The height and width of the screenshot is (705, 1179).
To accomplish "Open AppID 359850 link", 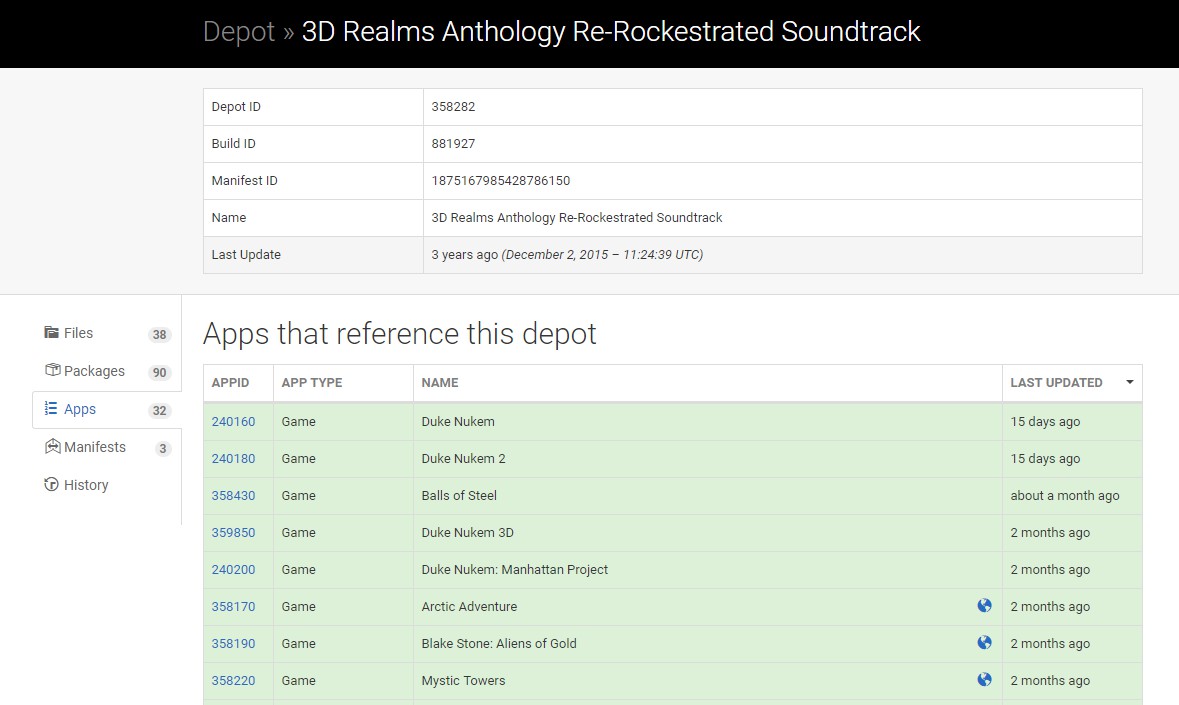I will coord(233,532).
